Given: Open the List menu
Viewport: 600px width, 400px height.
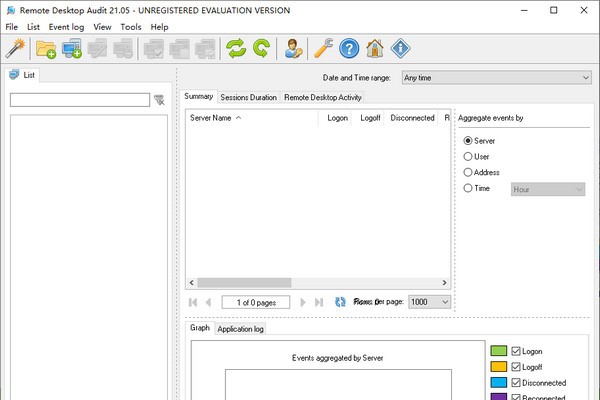Looking at the screenshot, I should pyautogui.click(x=33, y=27).
